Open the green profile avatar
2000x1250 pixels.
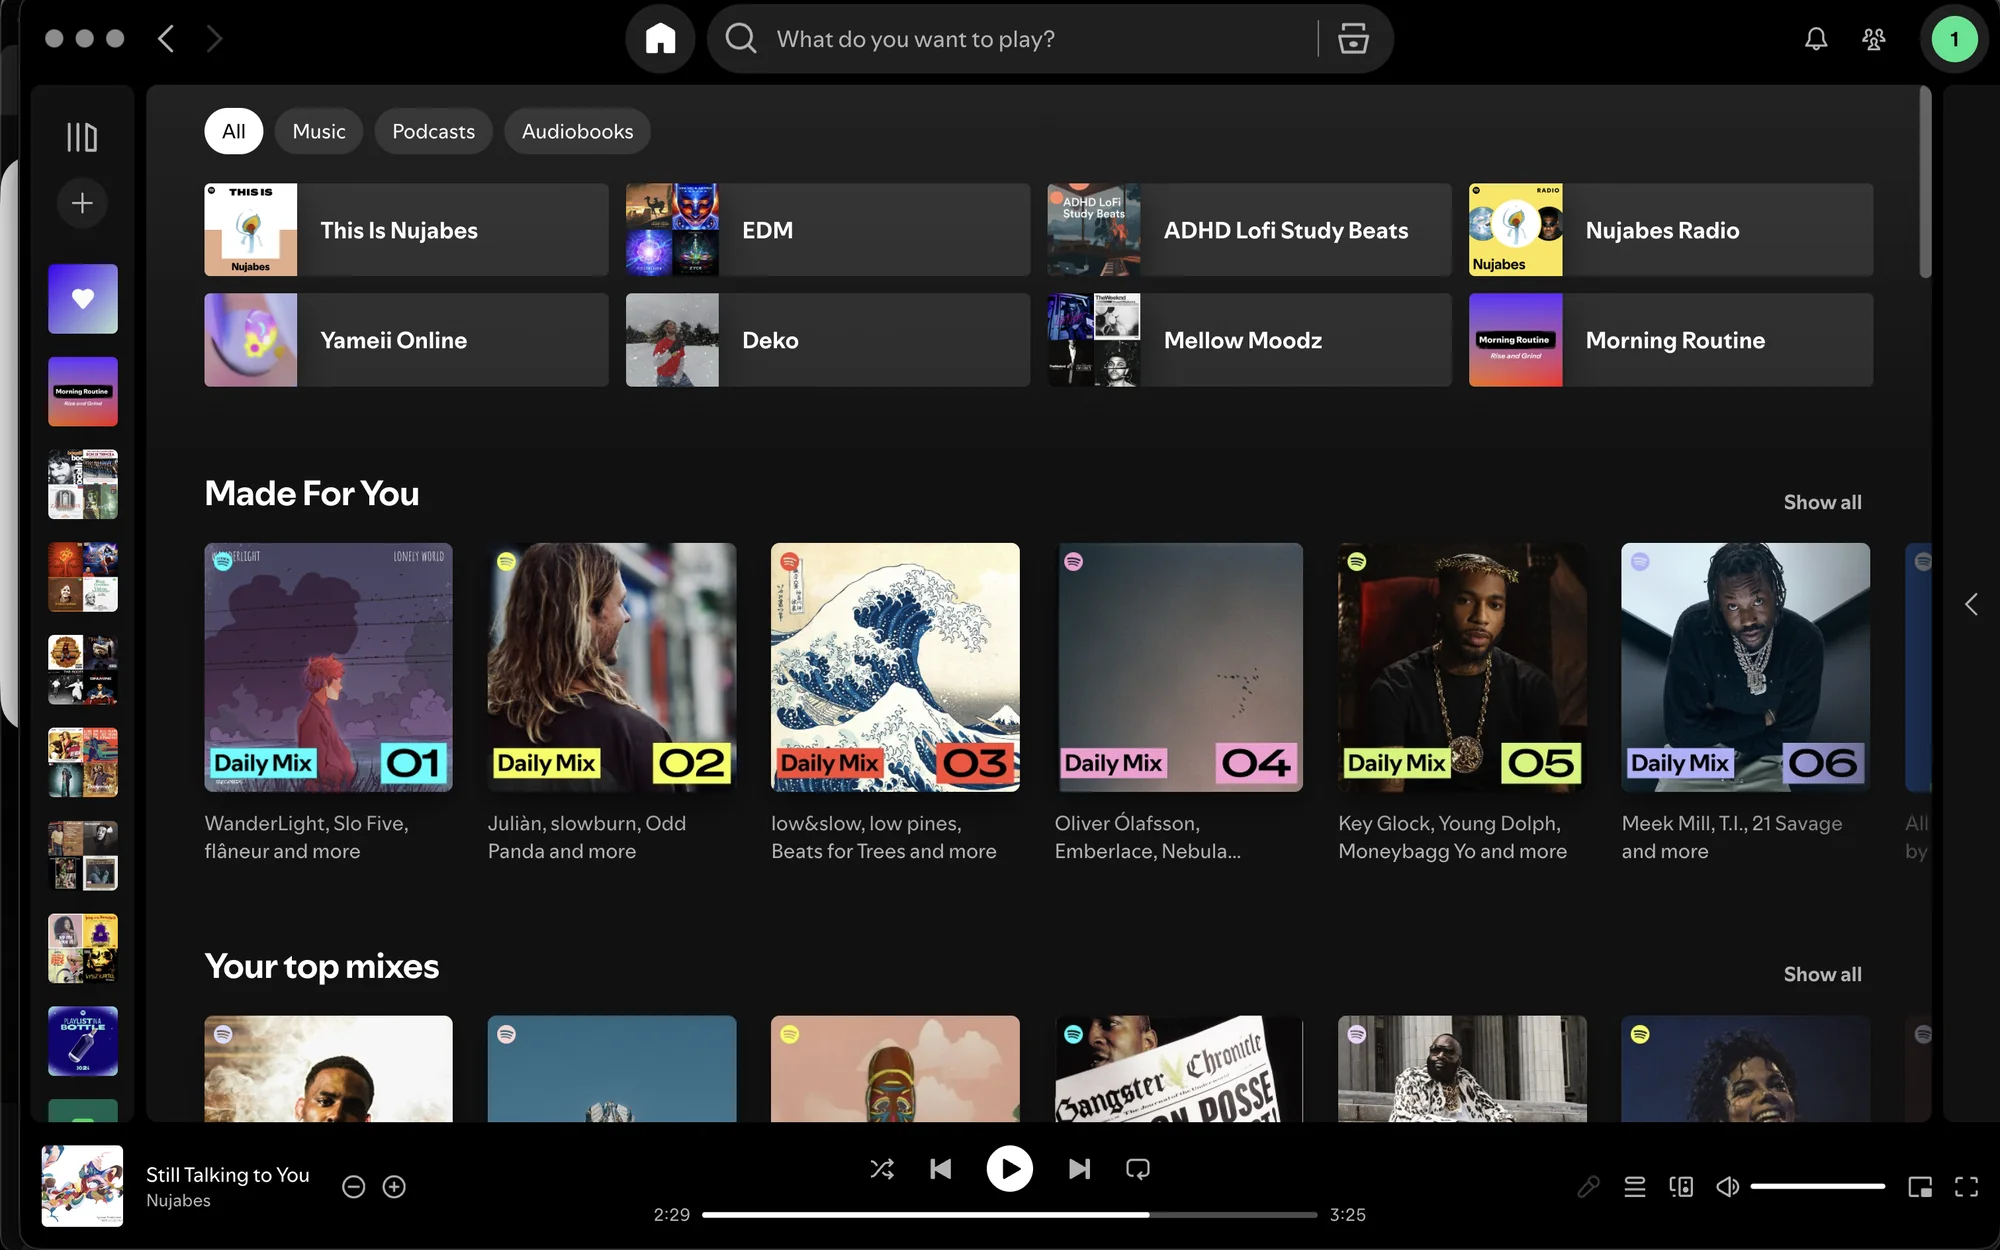pos(1954,39)
